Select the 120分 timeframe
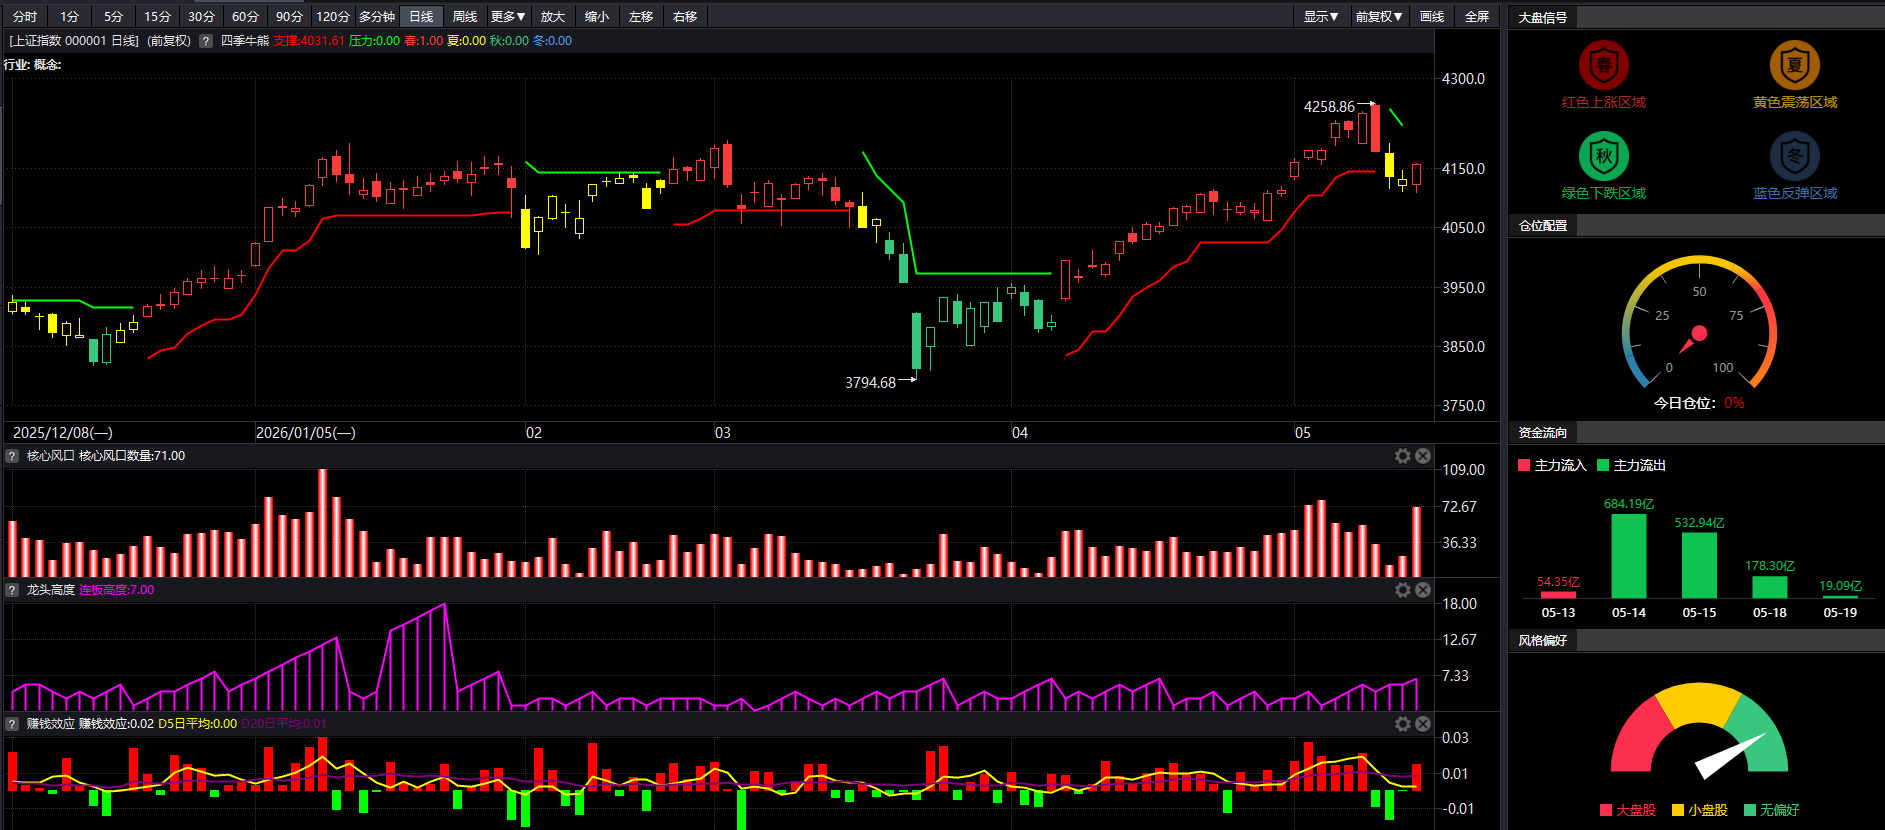This screenshot has height=830, width=1885. pos(333,16)
